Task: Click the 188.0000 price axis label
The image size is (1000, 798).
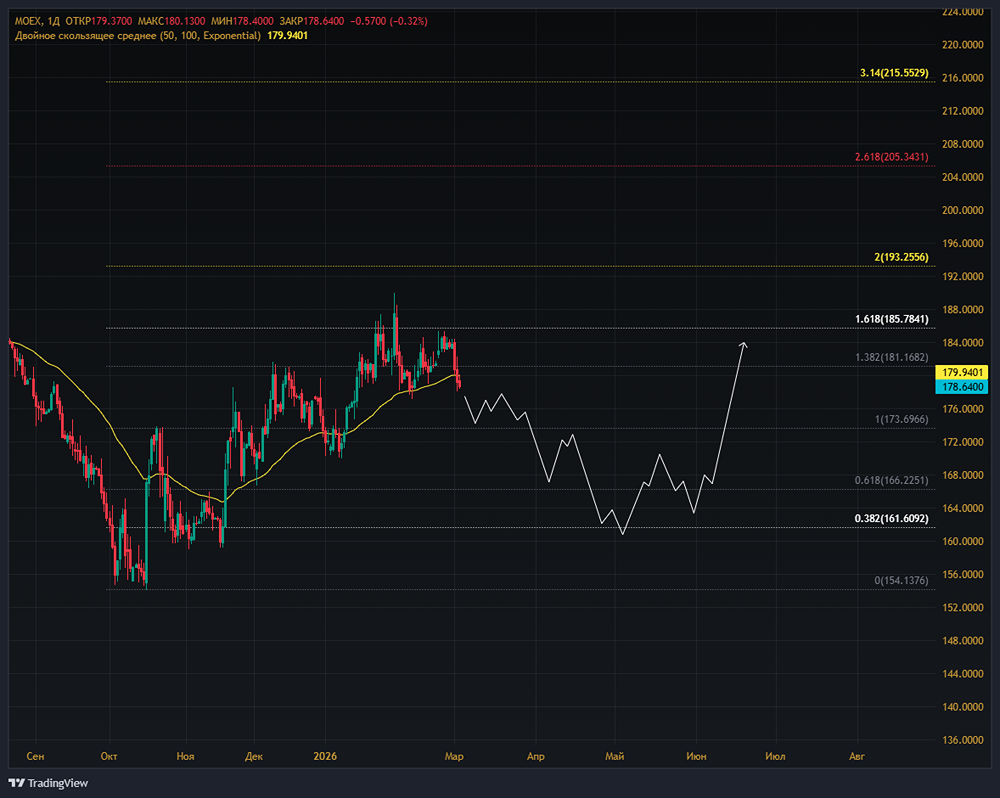Action: pos(962,309)
